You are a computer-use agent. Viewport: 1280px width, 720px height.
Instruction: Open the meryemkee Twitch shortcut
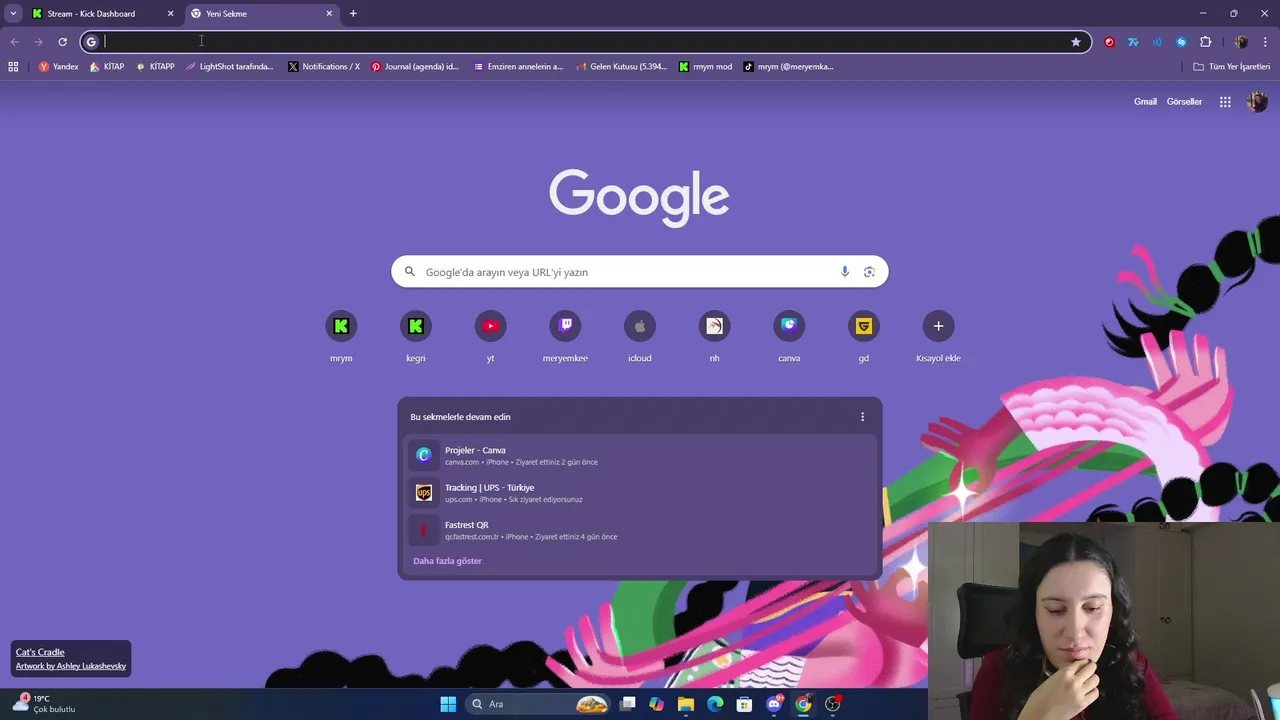tap(565, 337)
